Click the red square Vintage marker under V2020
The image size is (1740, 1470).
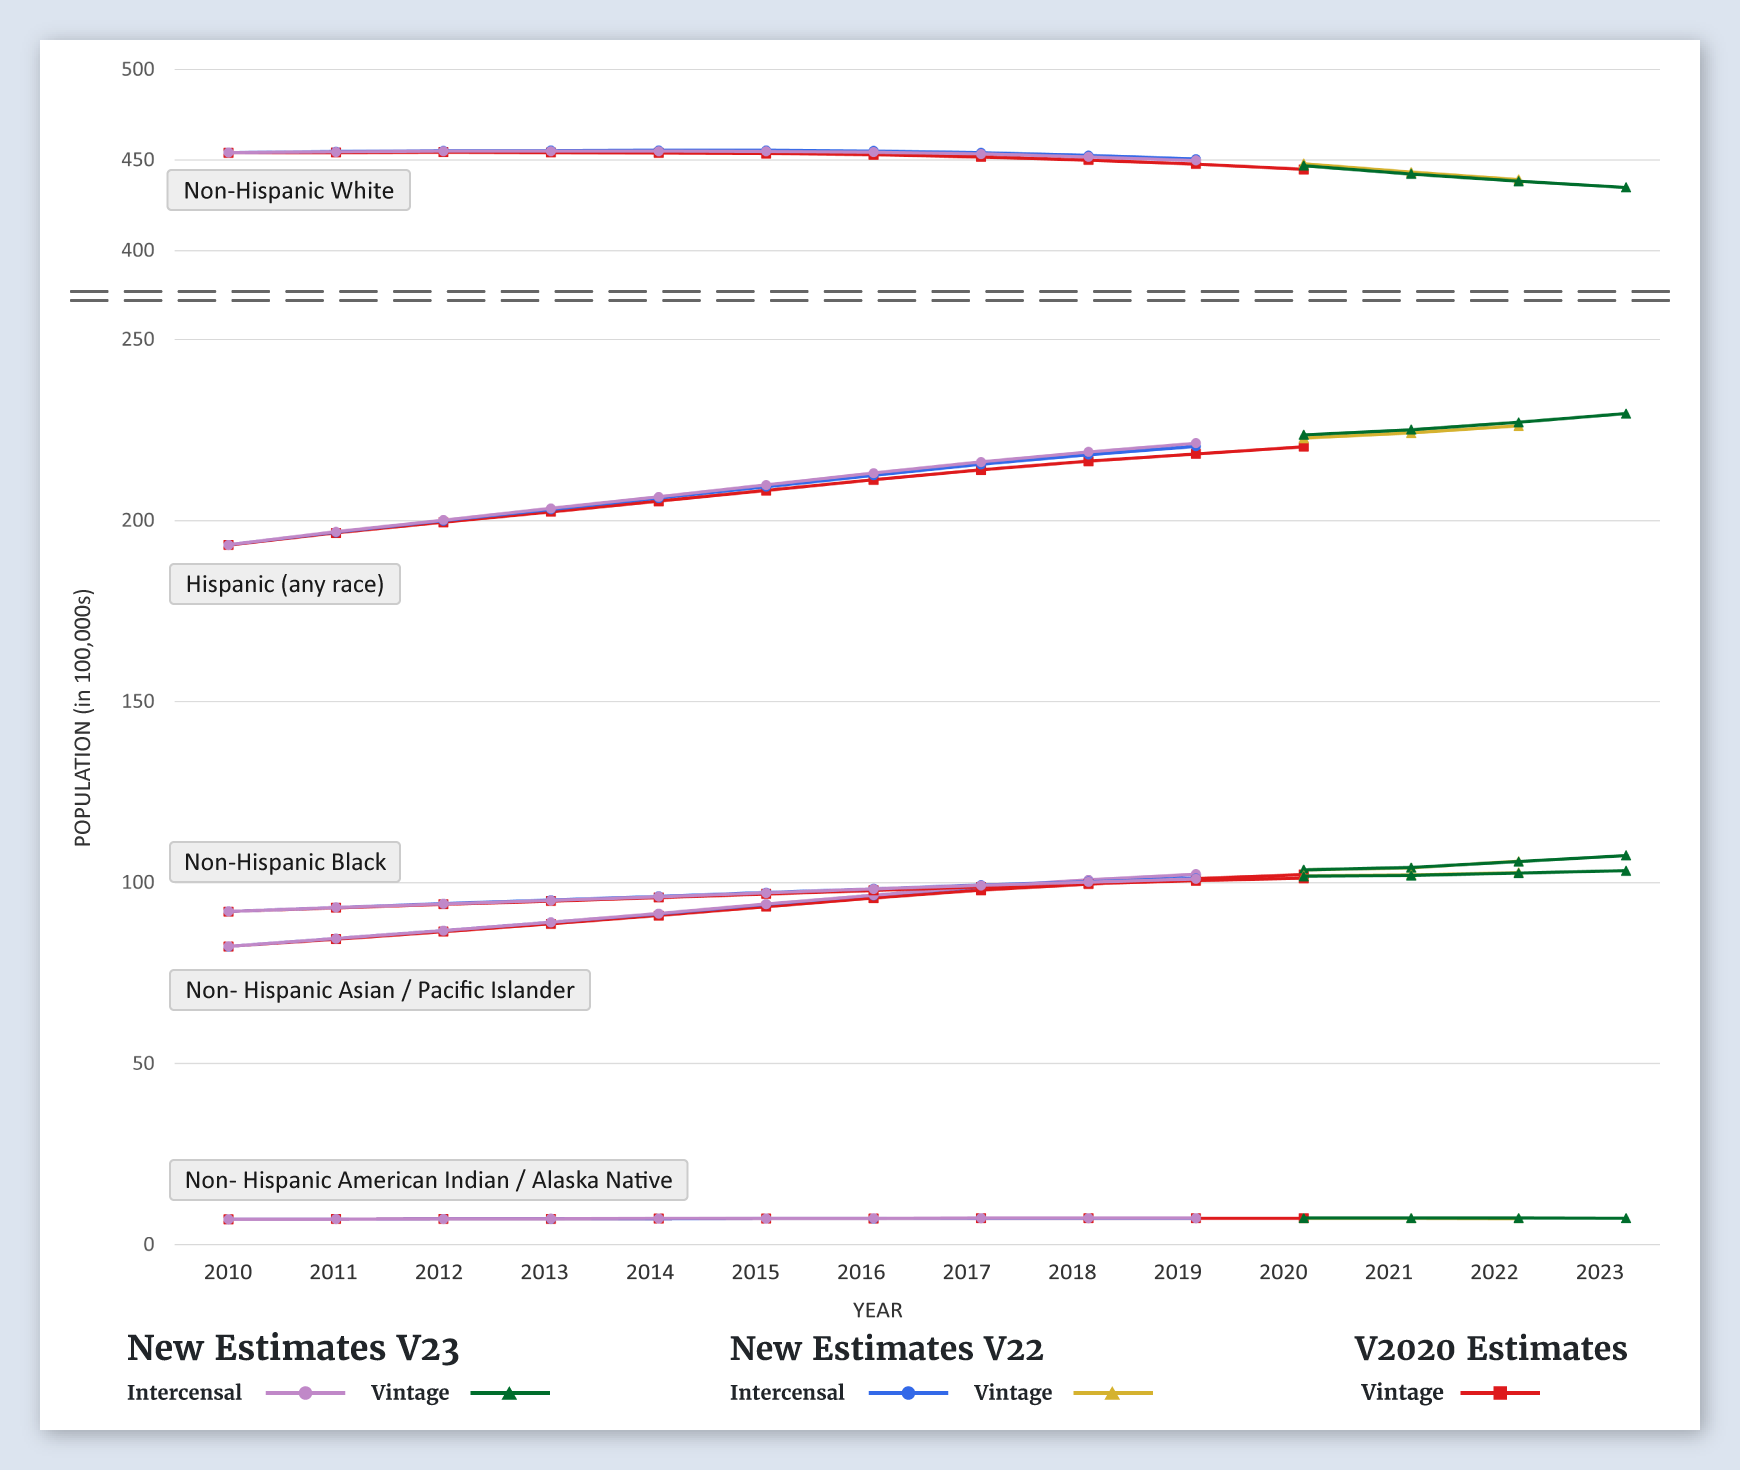click(x=1500, y=1393)
